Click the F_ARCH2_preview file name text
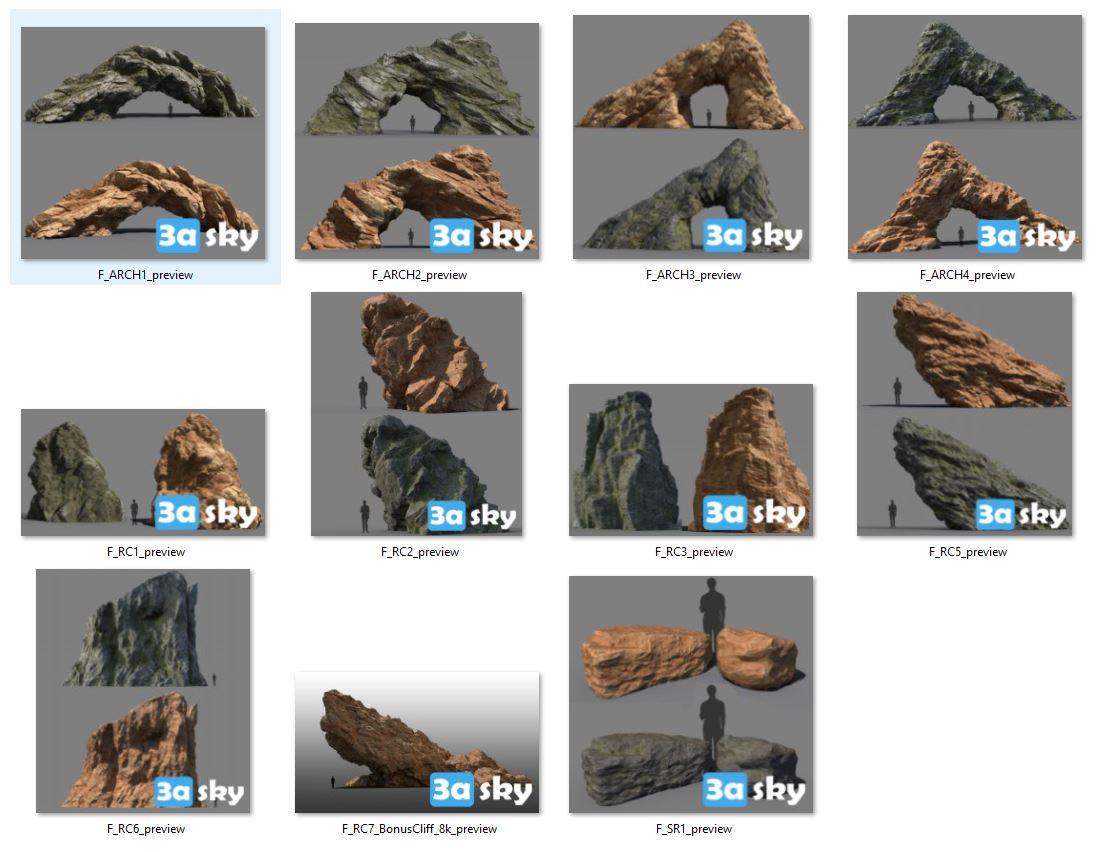The image size is (1097, 852). (419, 275)
